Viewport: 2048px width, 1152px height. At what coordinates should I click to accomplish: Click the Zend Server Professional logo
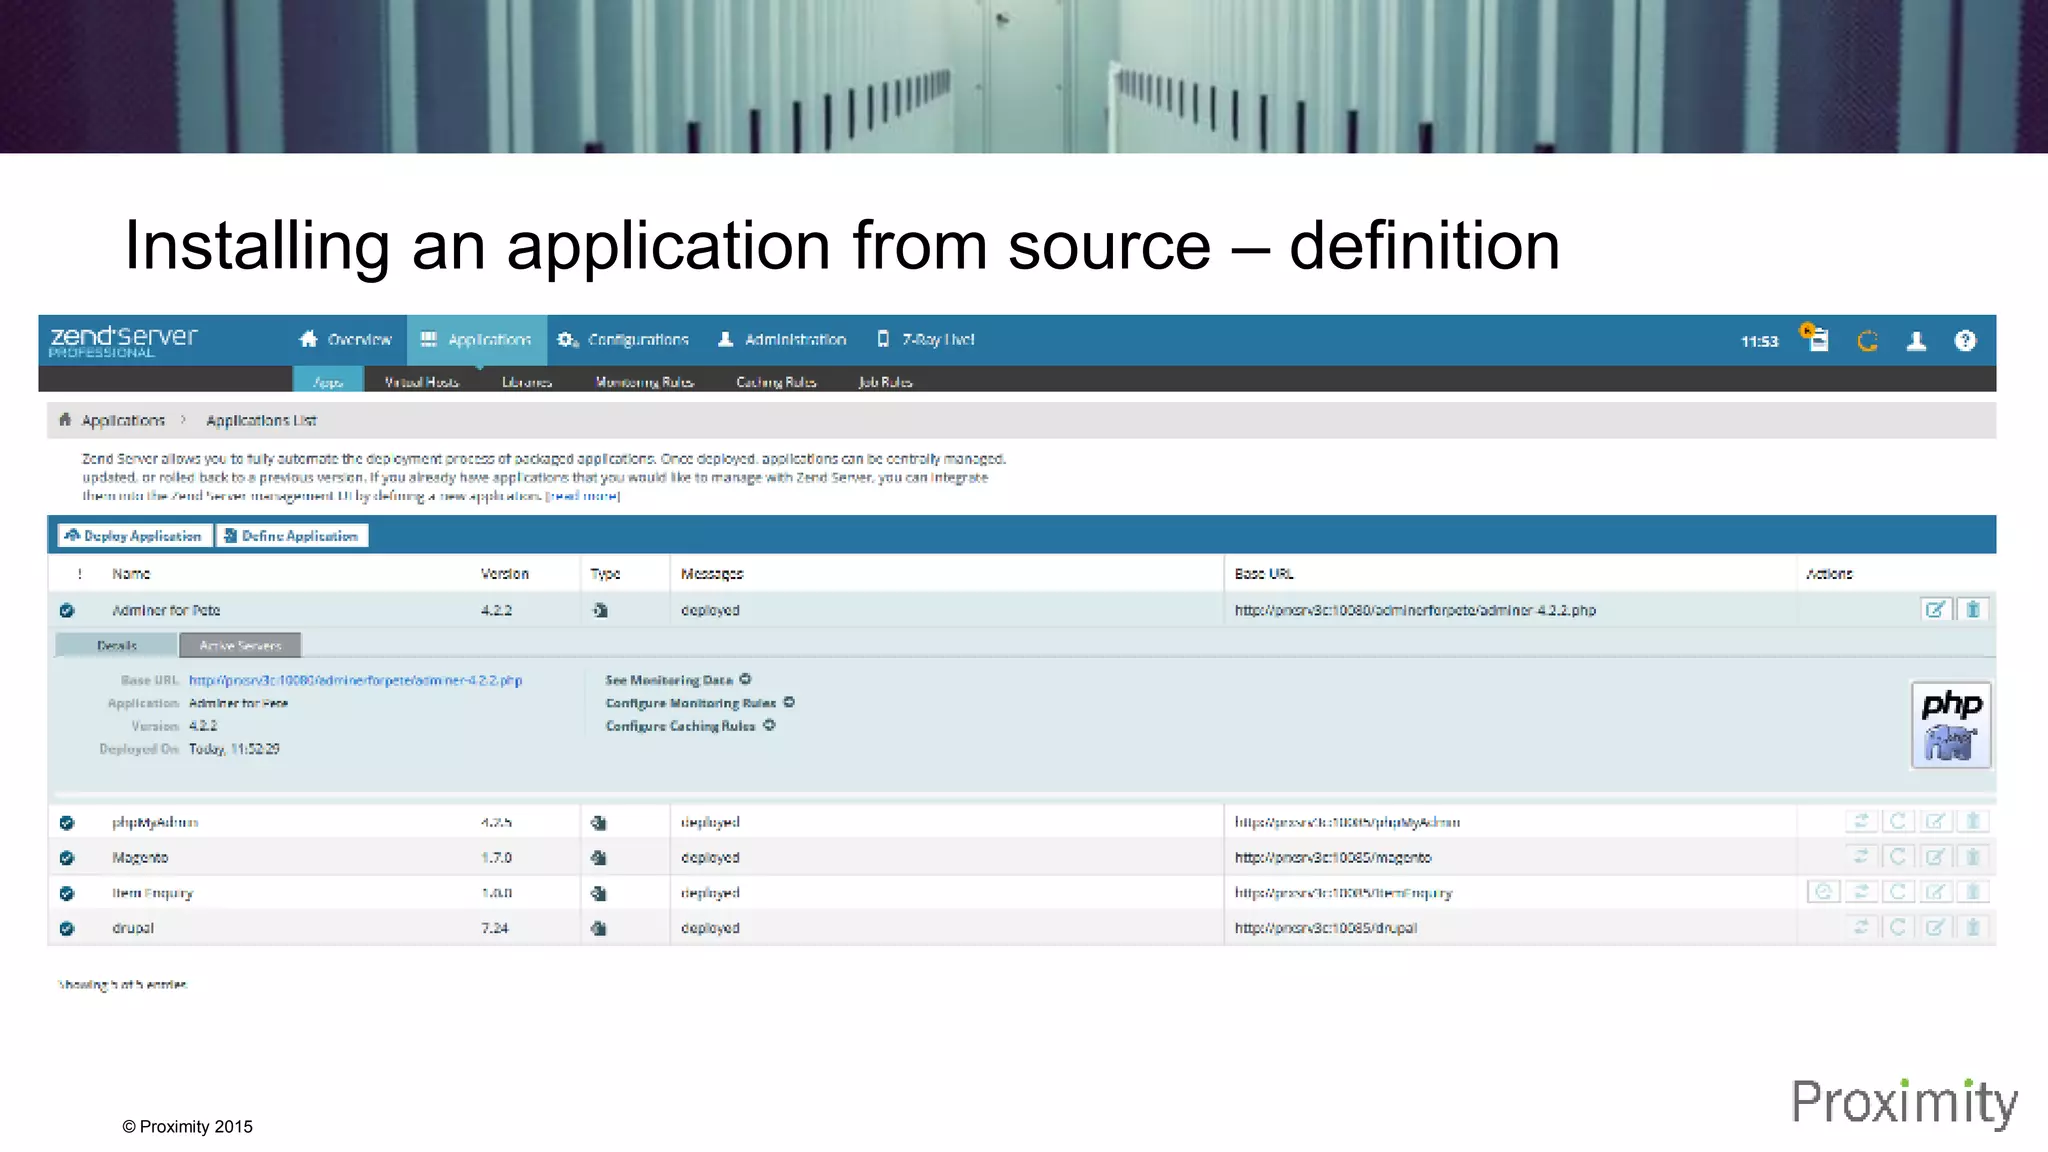123,341
